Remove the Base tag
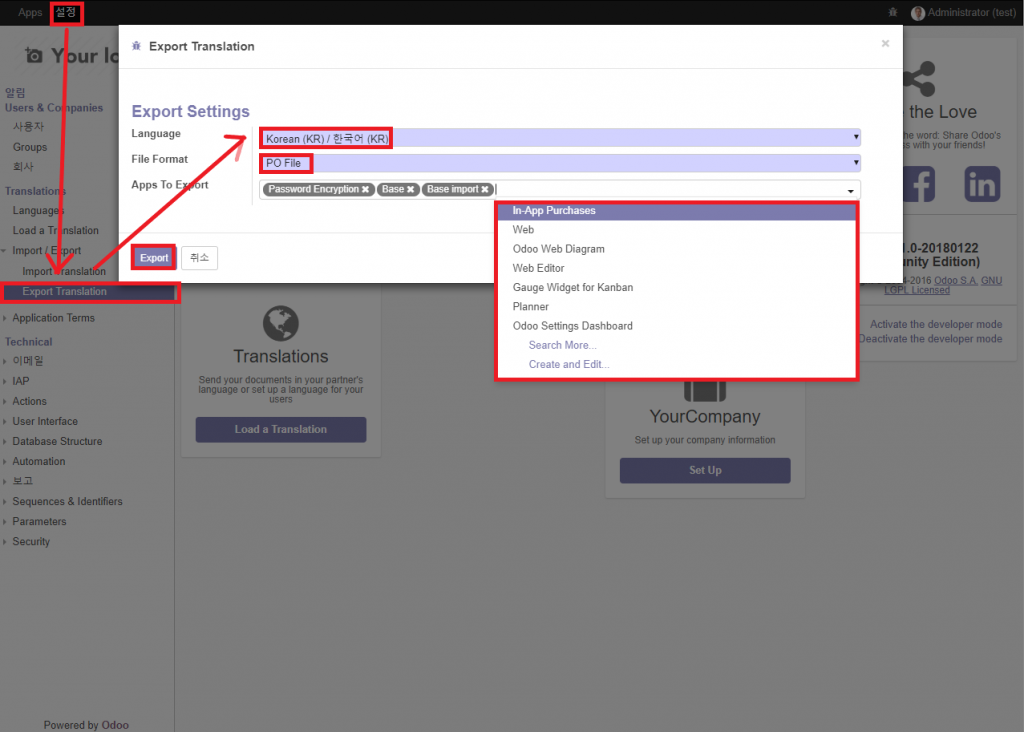 point(411,189)
